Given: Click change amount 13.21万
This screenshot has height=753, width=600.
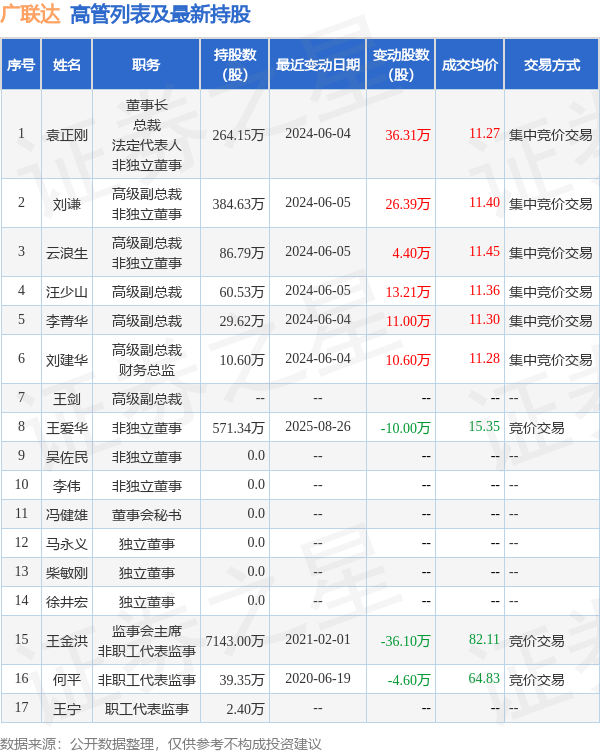Looking at the screenshot, I should coord(407,291).
